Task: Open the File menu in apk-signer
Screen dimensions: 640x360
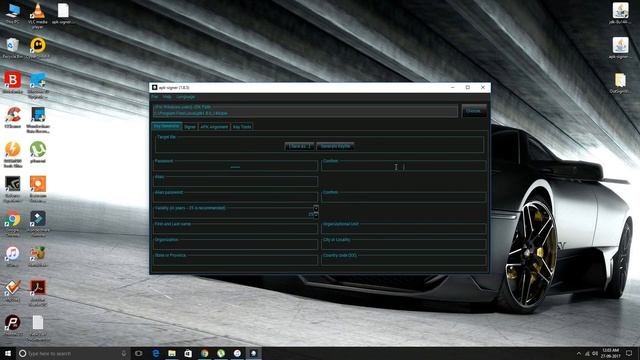Action: point(155,97)
